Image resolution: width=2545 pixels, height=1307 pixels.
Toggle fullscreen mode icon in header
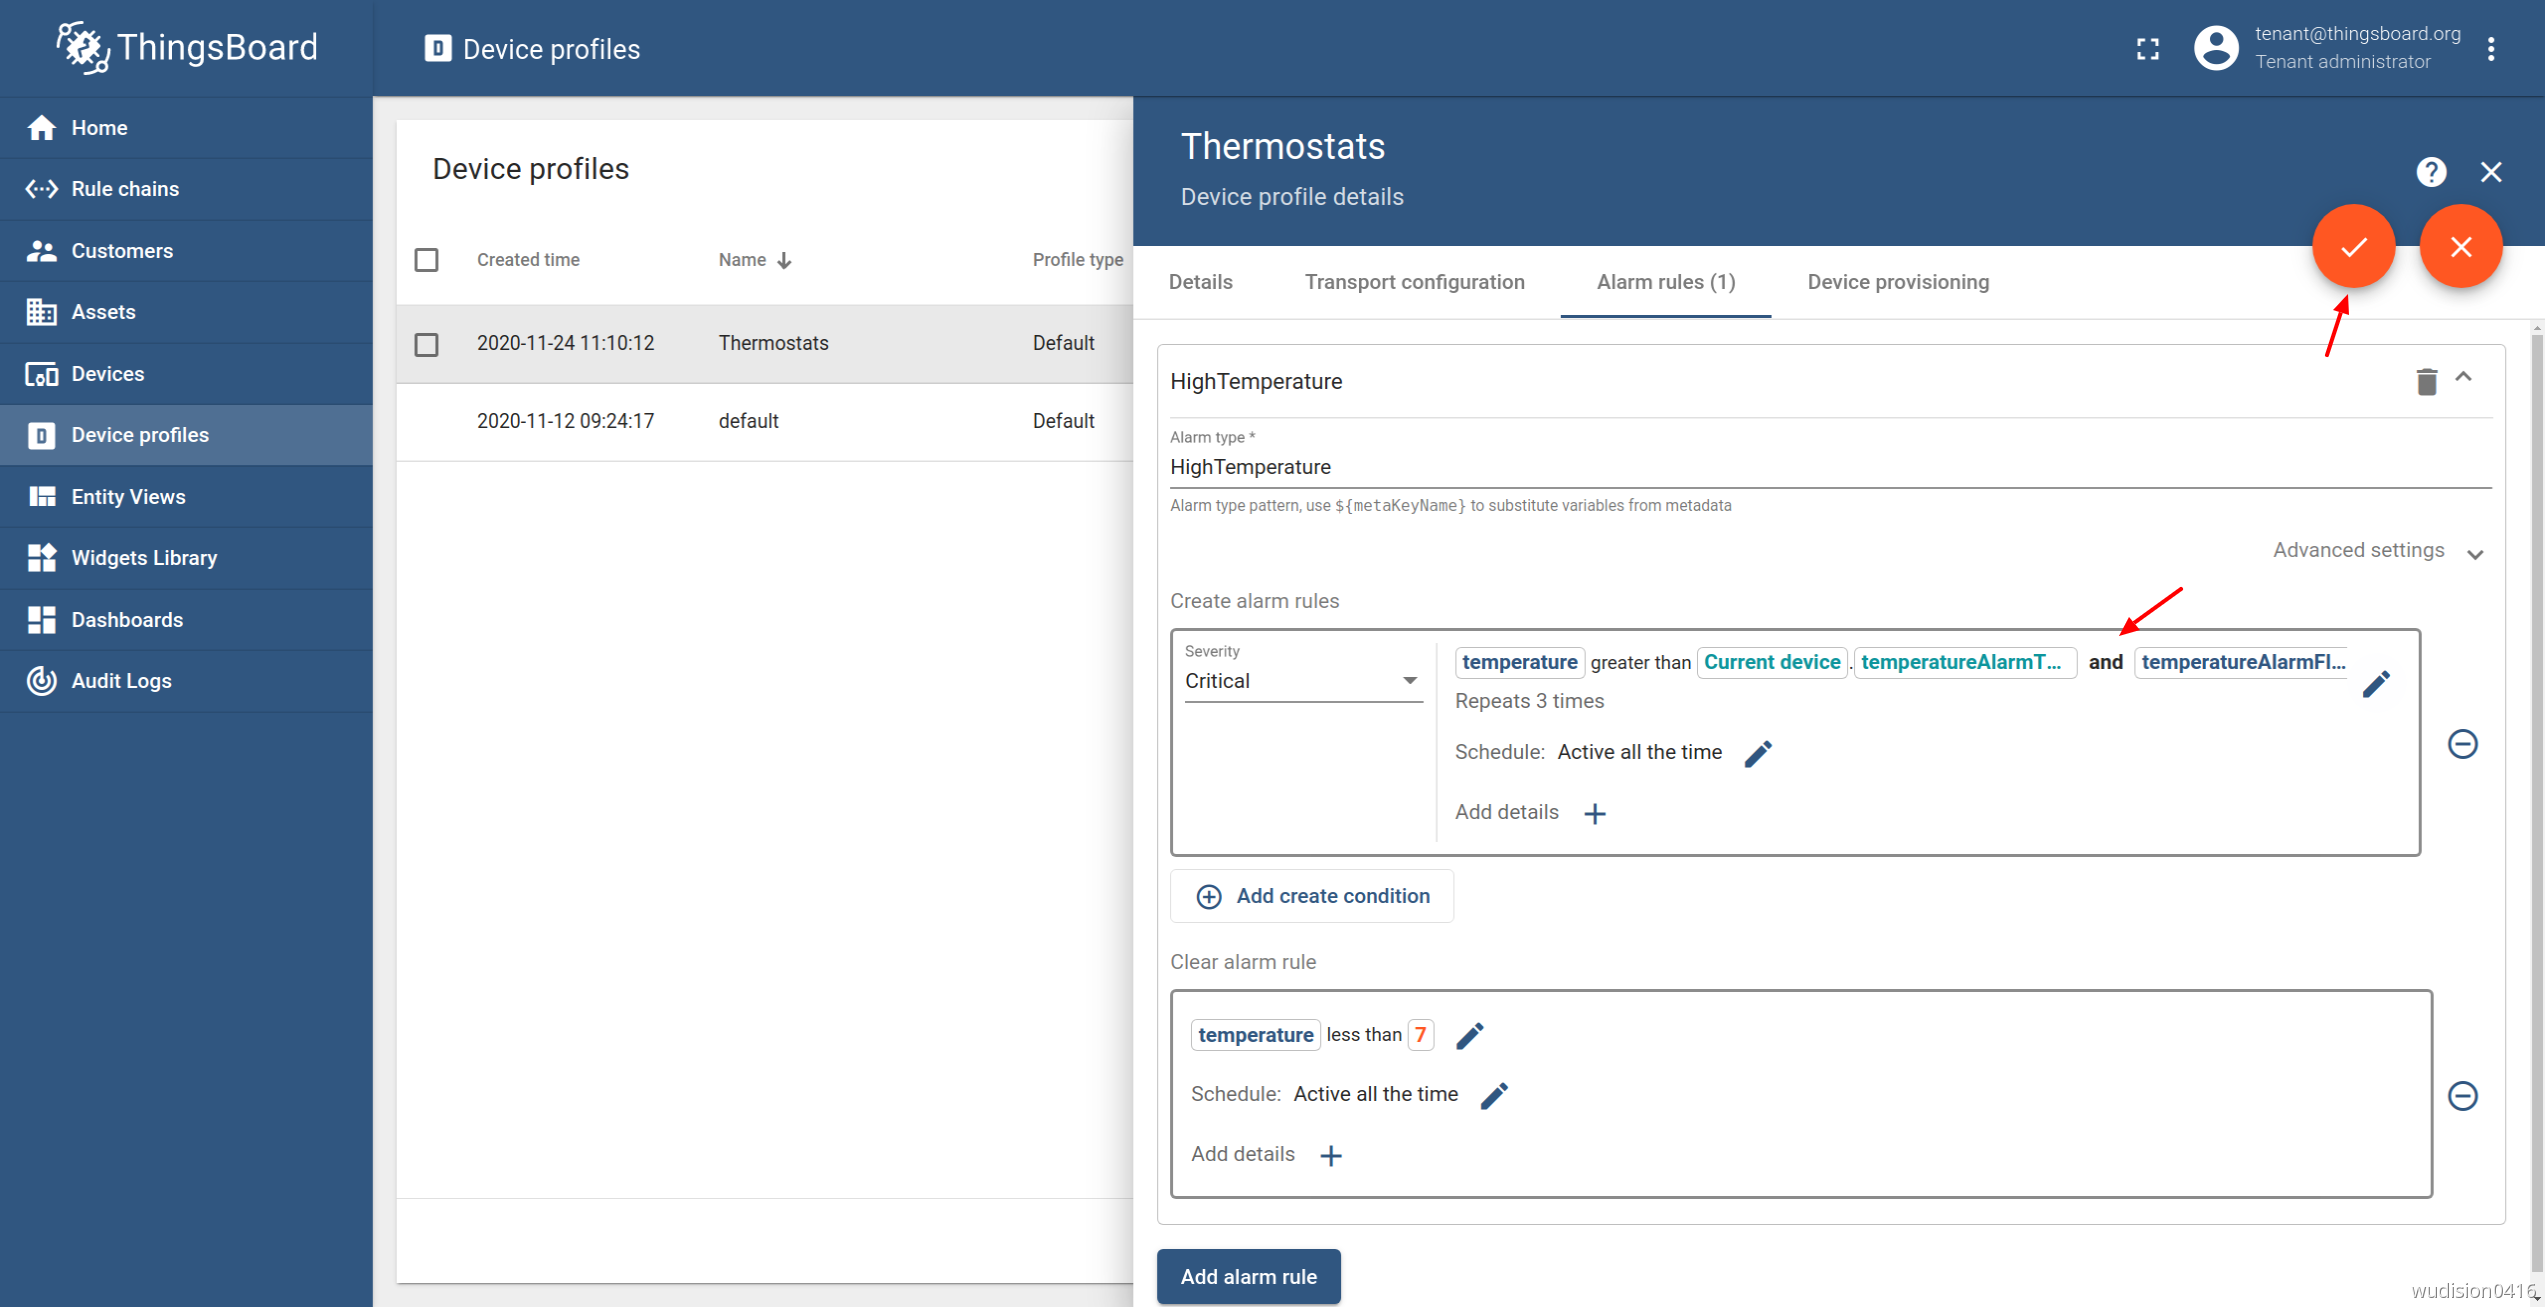[2147, 49]
